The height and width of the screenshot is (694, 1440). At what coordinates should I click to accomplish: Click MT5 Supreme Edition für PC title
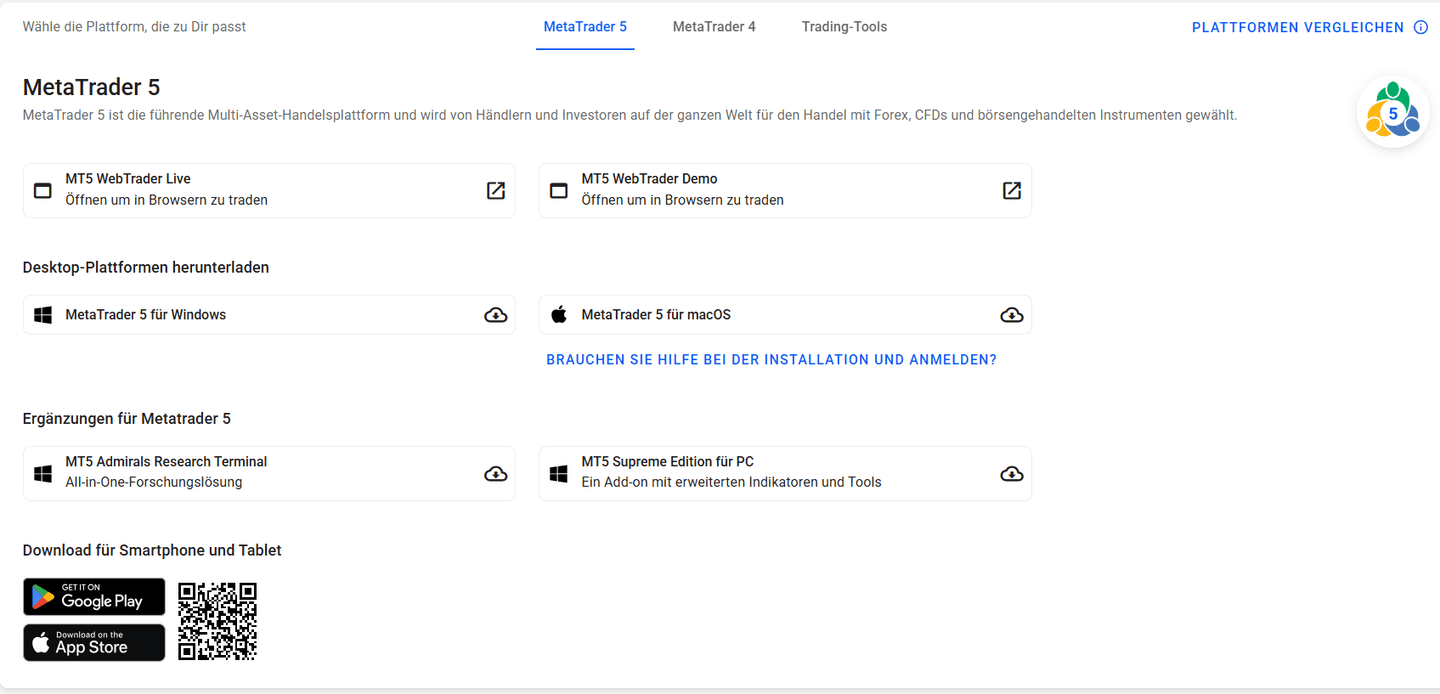coord(668,462)
